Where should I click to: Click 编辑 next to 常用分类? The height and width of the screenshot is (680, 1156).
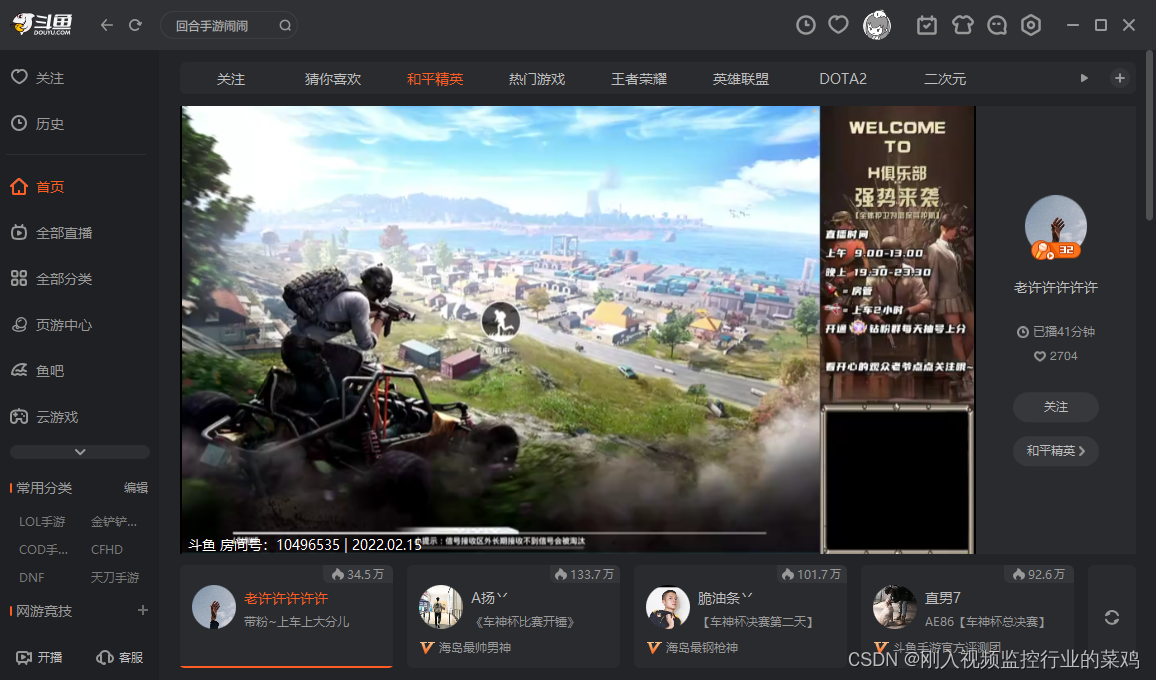pyautogui.click(x=136, y=488)
